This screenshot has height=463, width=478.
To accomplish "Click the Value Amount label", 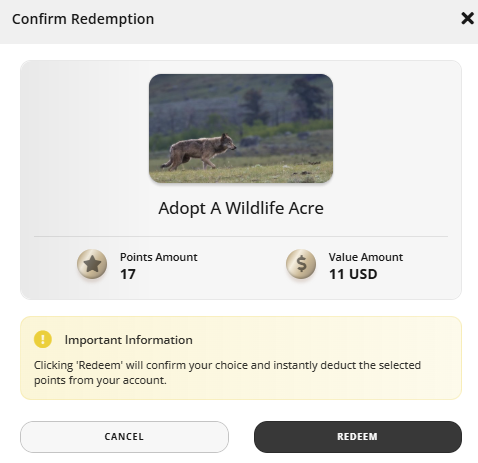I will 366,257.
